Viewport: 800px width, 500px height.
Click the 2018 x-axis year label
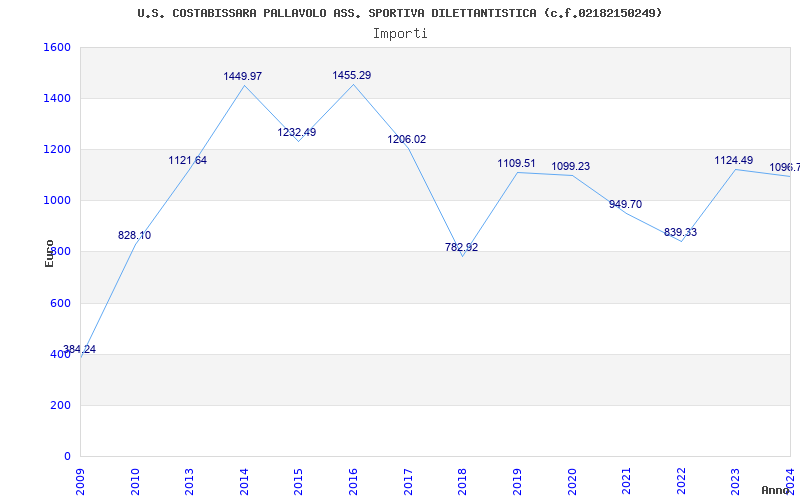coord(463,481)
